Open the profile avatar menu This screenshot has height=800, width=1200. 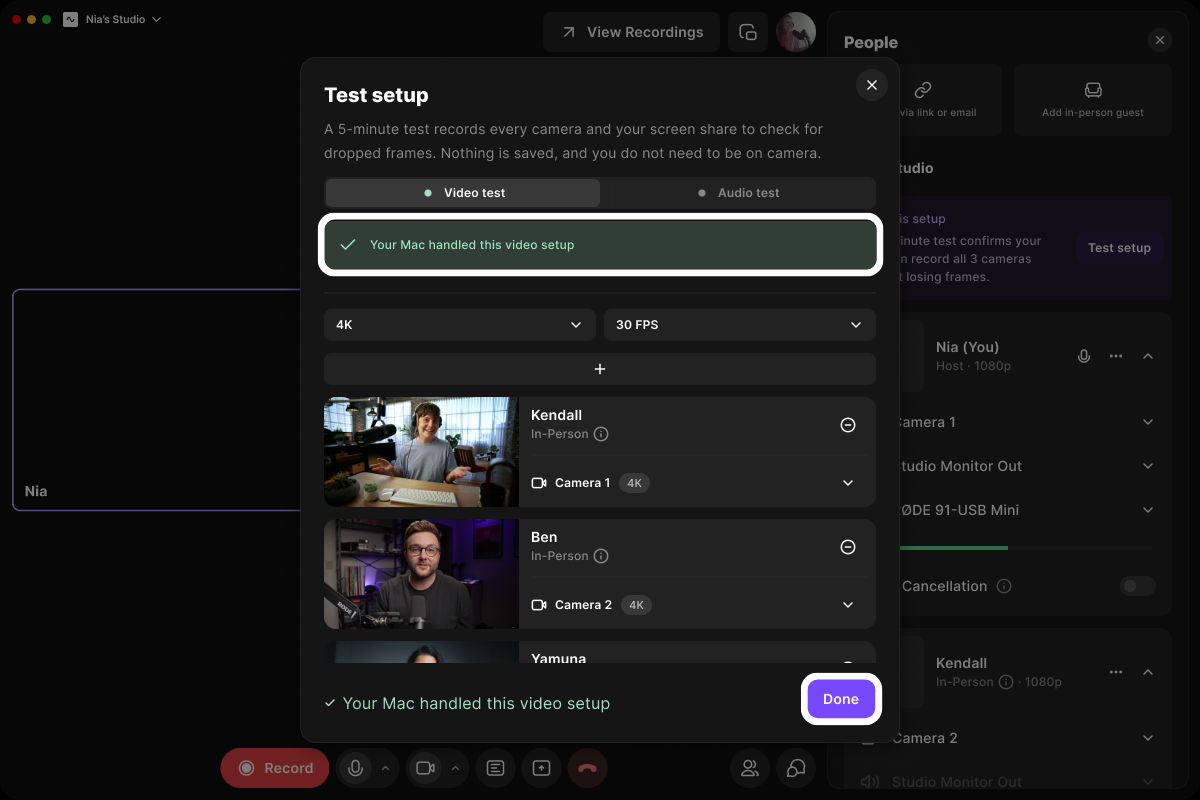[796, 32]
